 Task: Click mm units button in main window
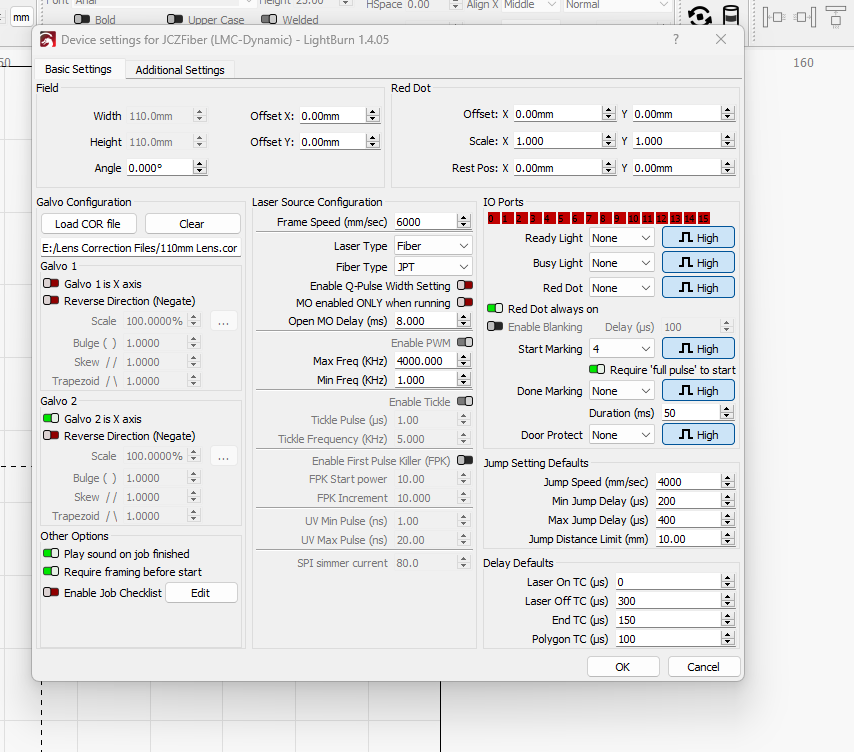click(21, 17)
